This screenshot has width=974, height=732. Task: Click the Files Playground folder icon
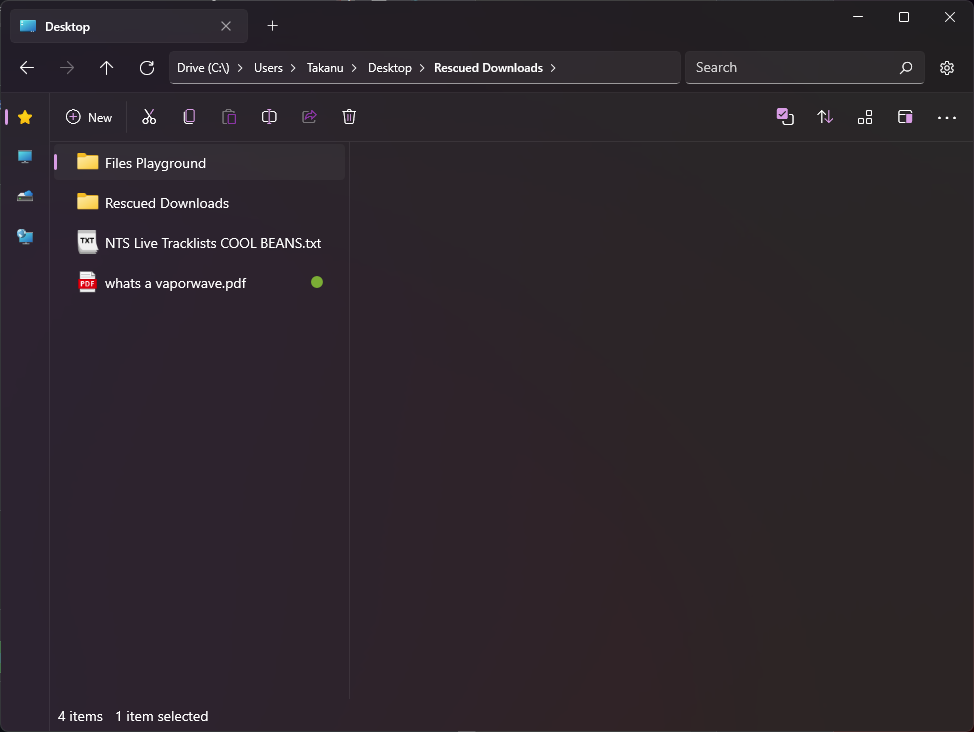point(88,162)
